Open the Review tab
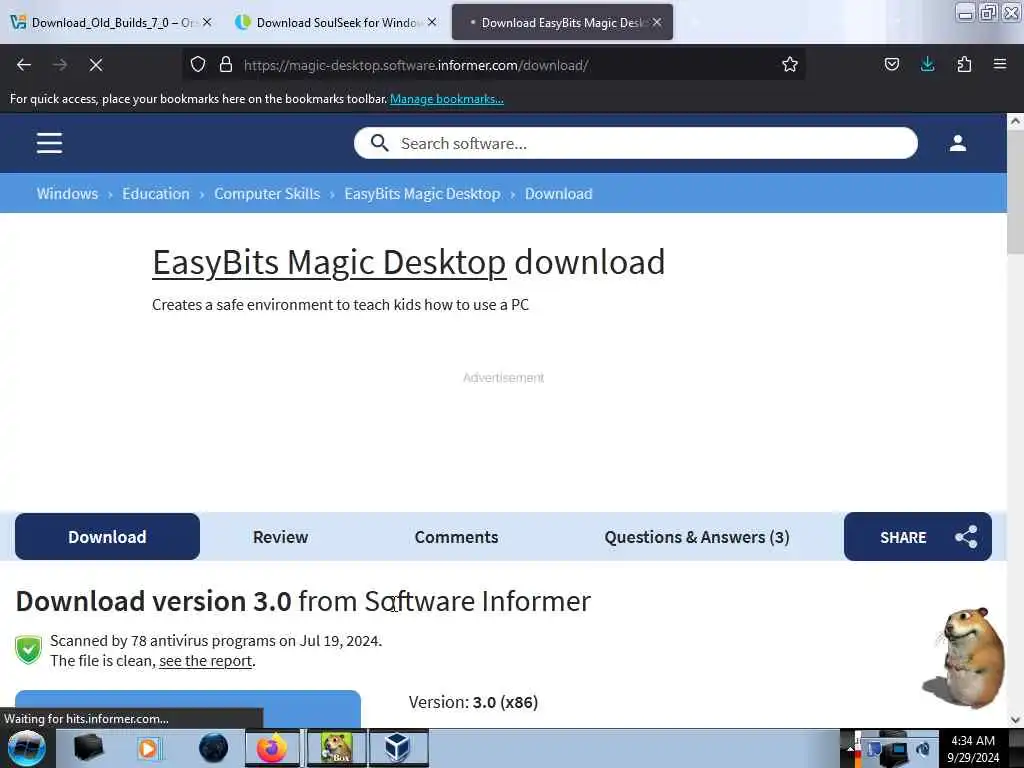This screenshot has height=768, width=1024. (280, 537)
